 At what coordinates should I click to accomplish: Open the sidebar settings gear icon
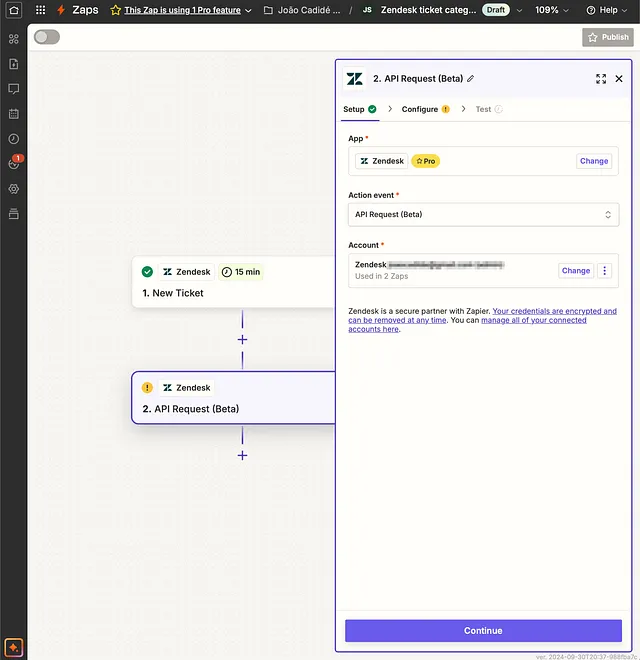coord(13,189)
